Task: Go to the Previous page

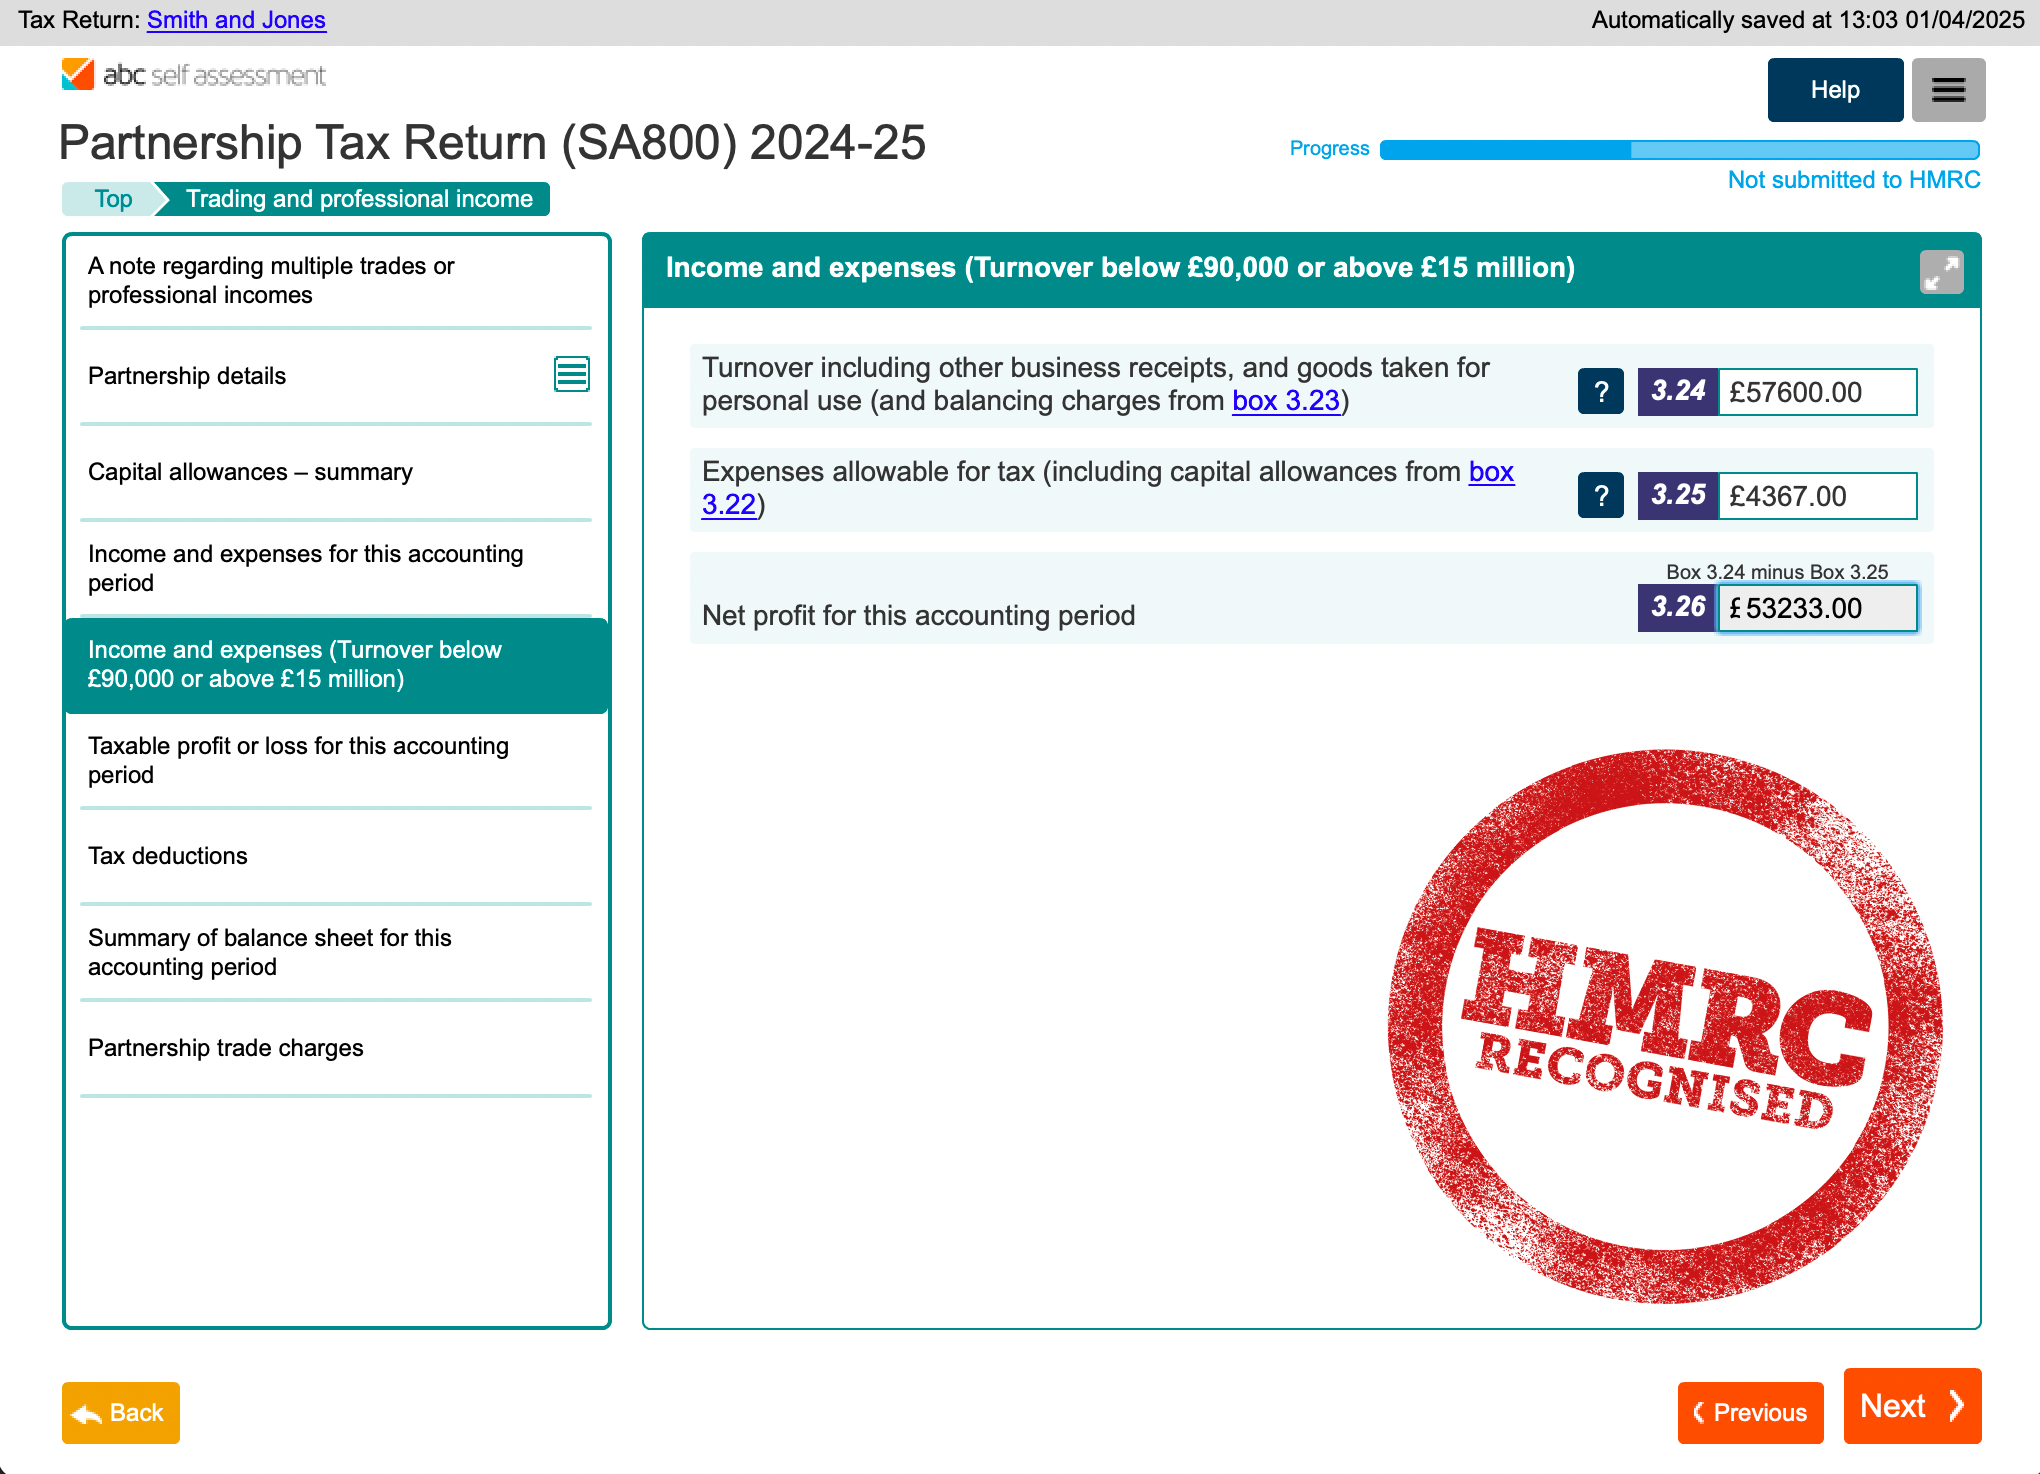Action: [1750, 1412]
